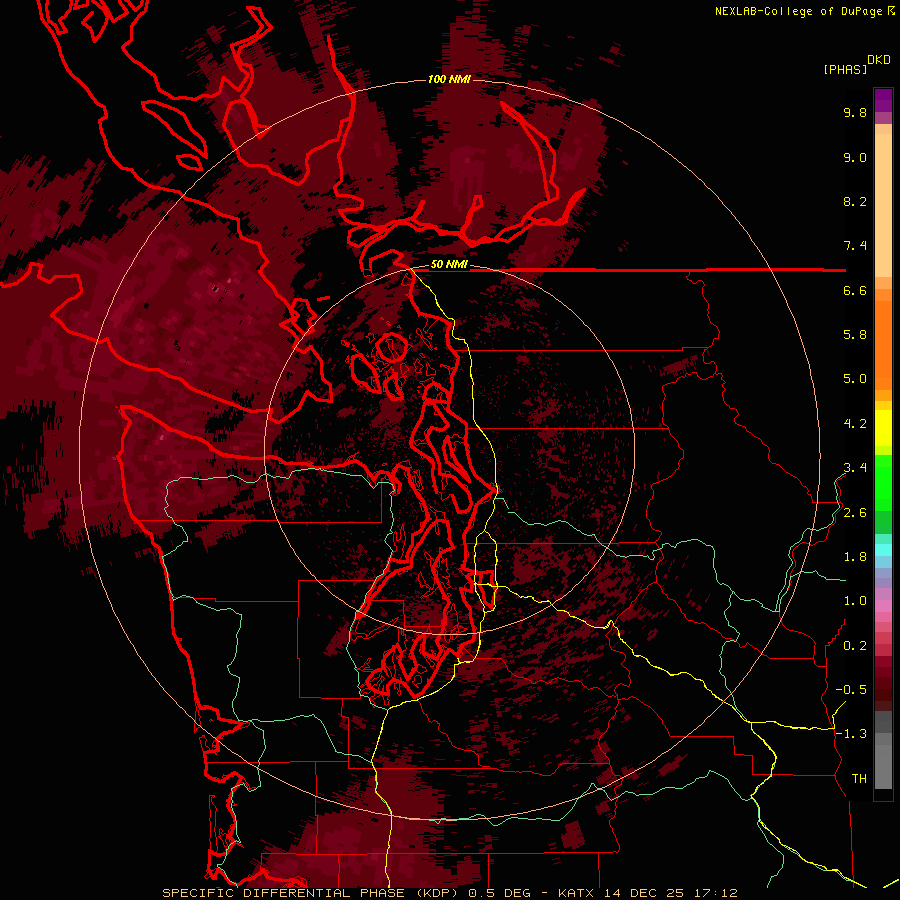Click the 3.4 scale value
900x900 pixels.
coord(855,468)
